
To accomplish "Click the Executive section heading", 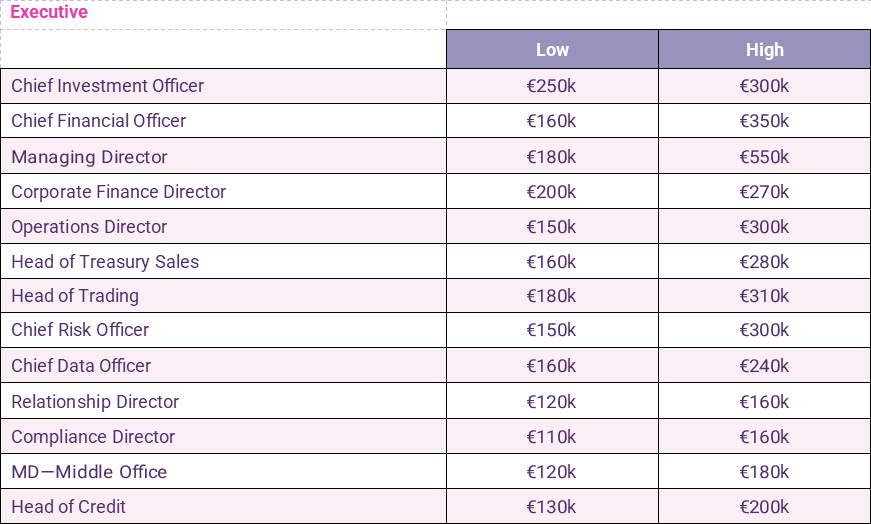I will pos(49,13).
